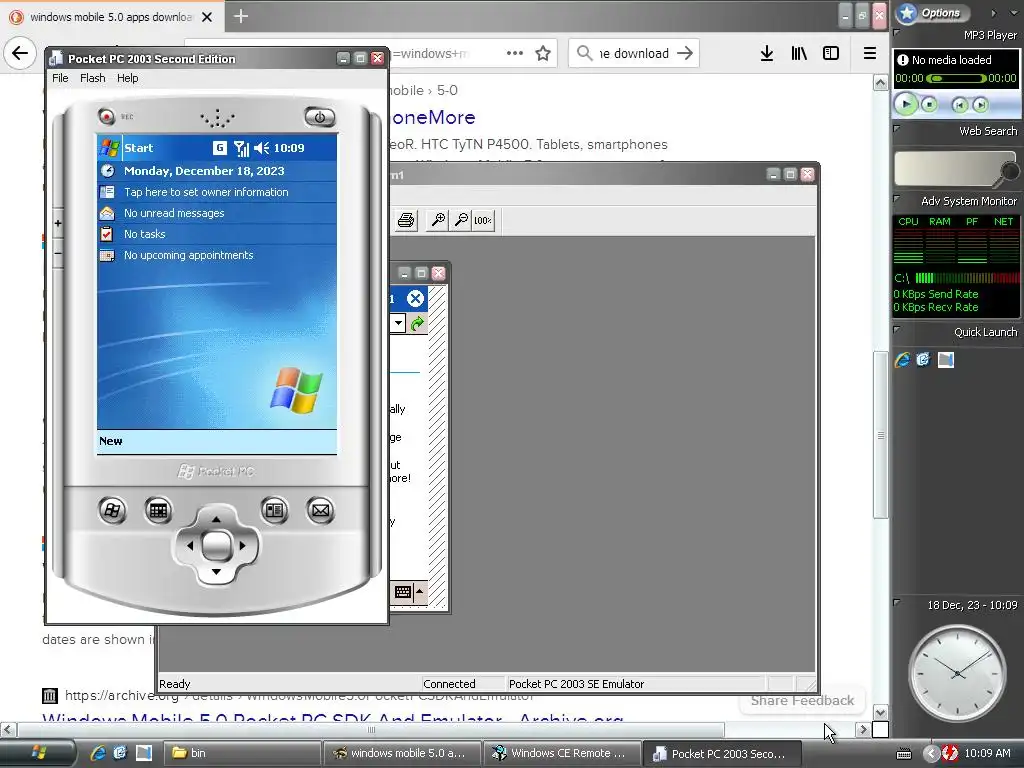Viewport: 1024px width, 768px height.
Task: Select the windows mobile 5.0 apps browser tab
Action: tap(112, 17)
